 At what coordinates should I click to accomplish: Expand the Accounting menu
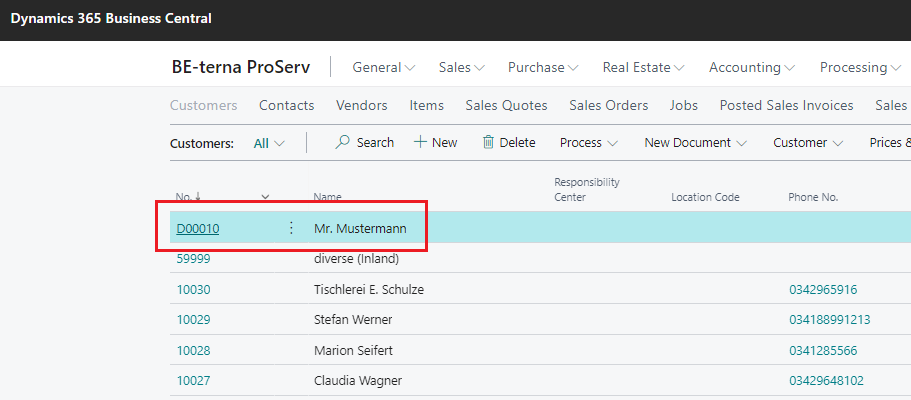pos(752,67)
